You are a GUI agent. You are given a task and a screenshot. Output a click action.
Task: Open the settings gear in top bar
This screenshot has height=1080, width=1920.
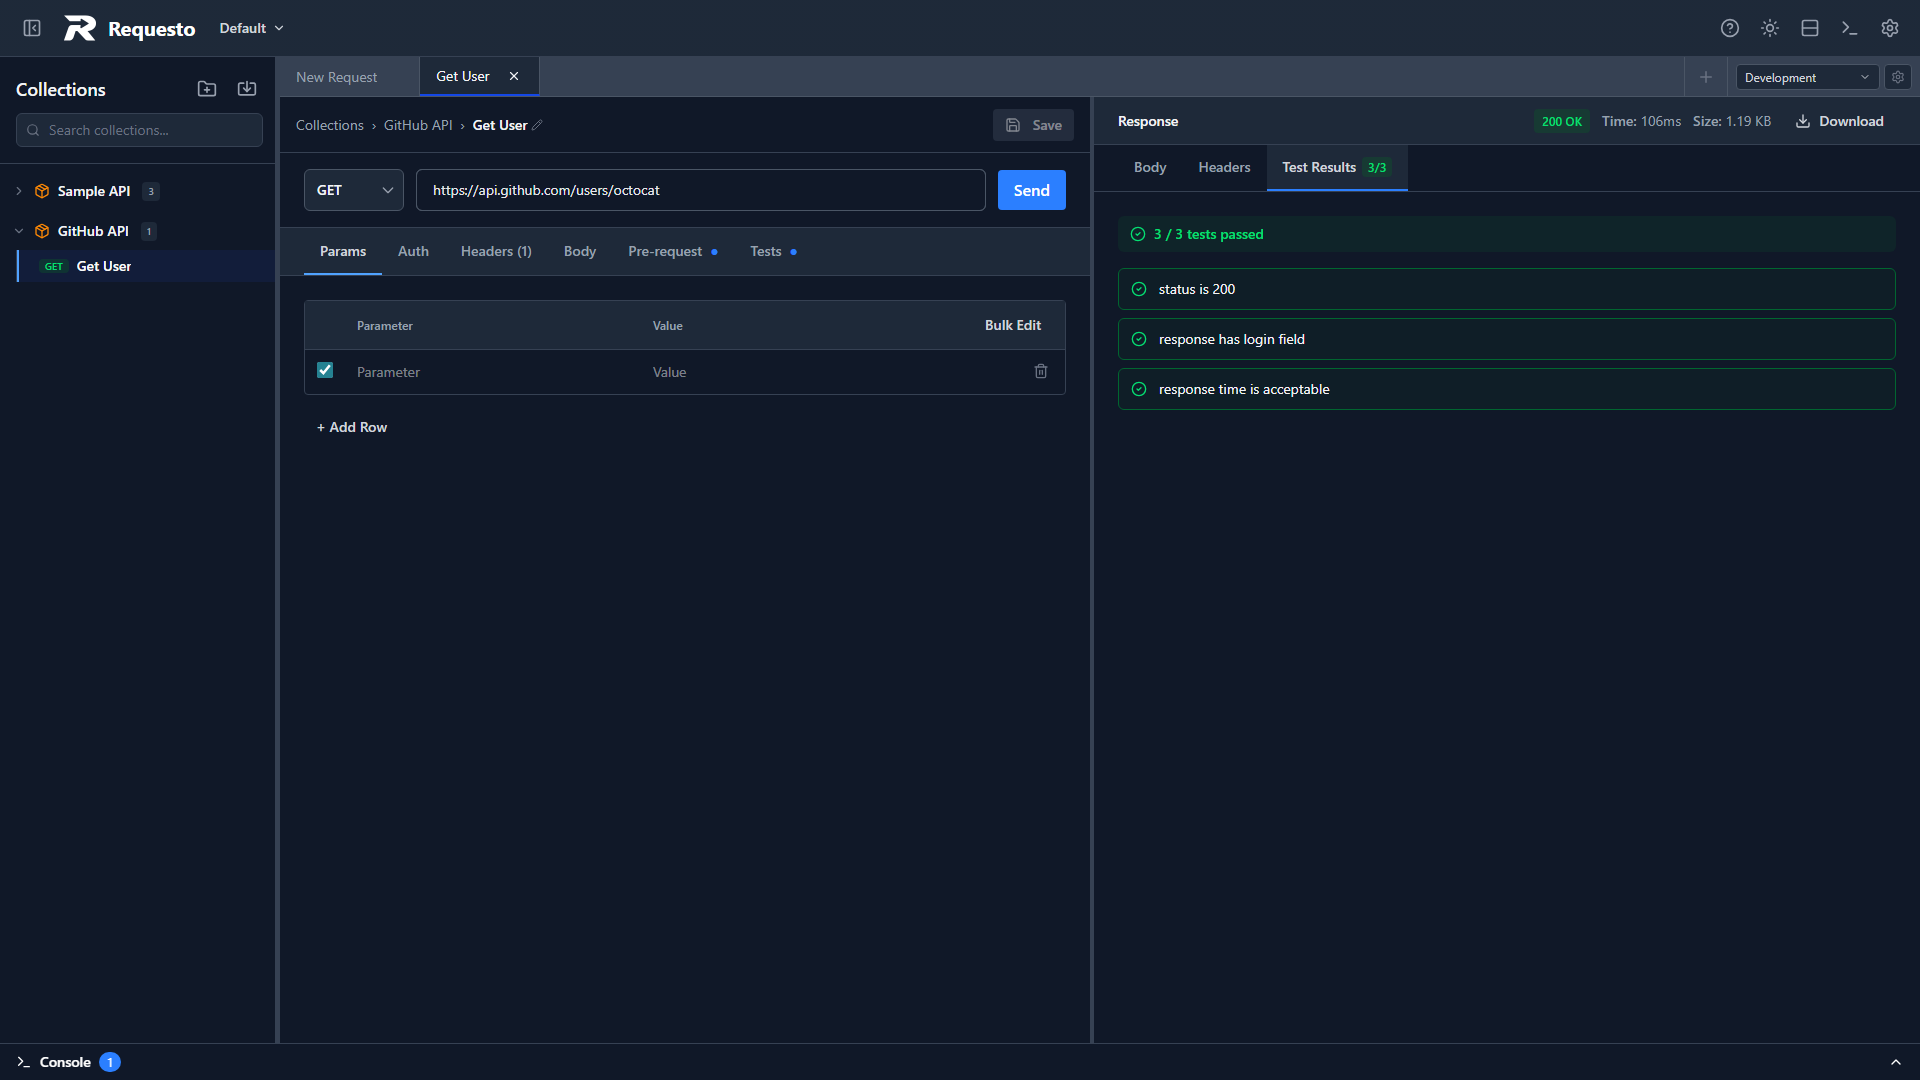[1890, 28]
